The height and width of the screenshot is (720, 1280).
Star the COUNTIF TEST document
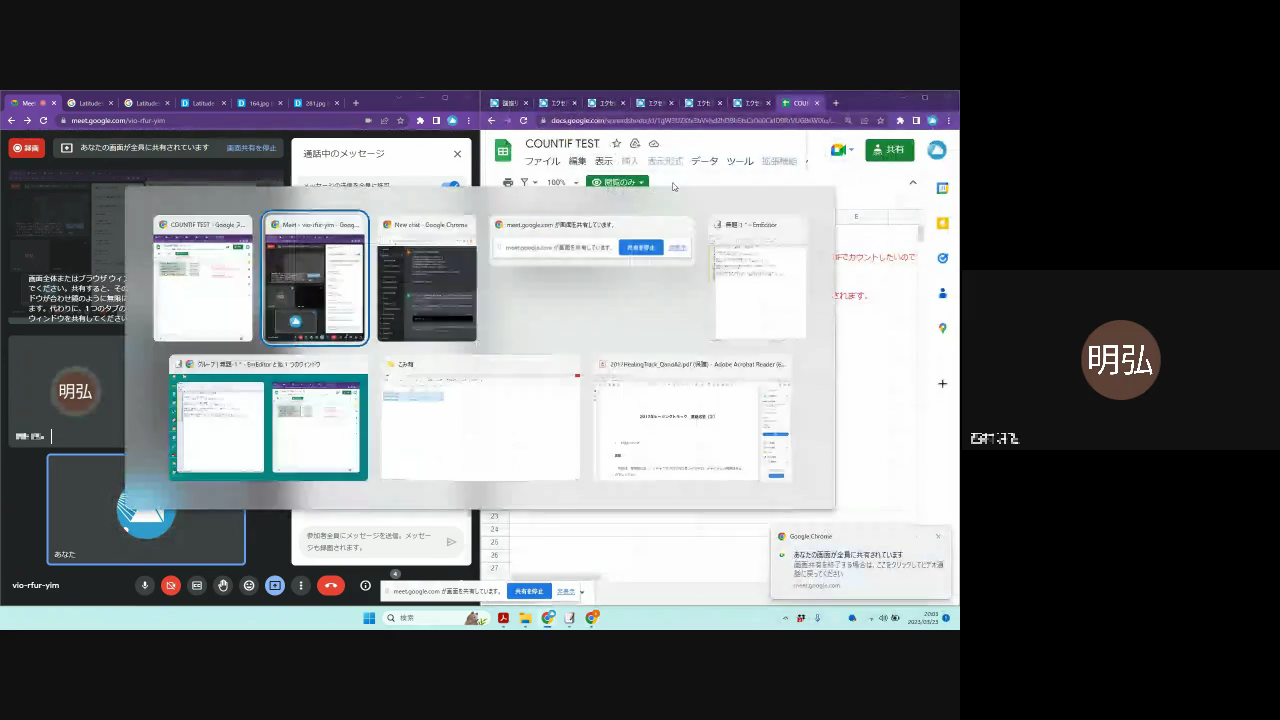616,144
